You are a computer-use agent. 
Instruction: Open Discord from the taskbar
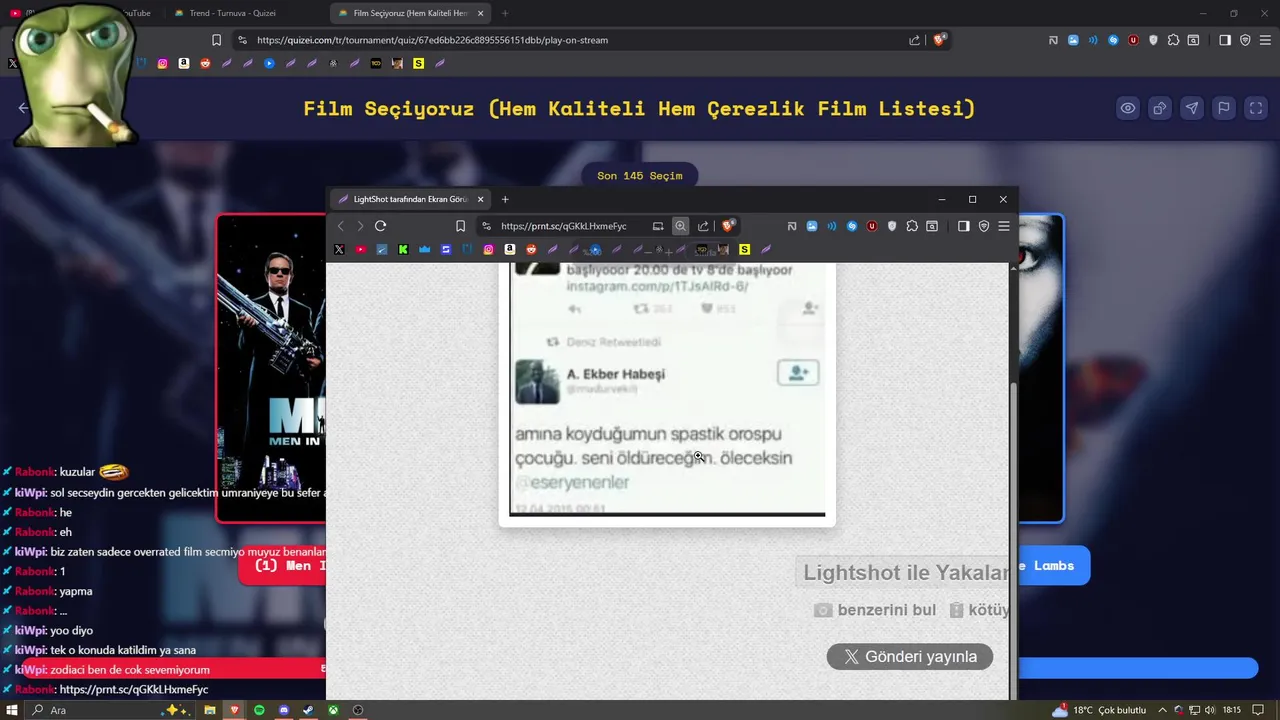[284, 710]
